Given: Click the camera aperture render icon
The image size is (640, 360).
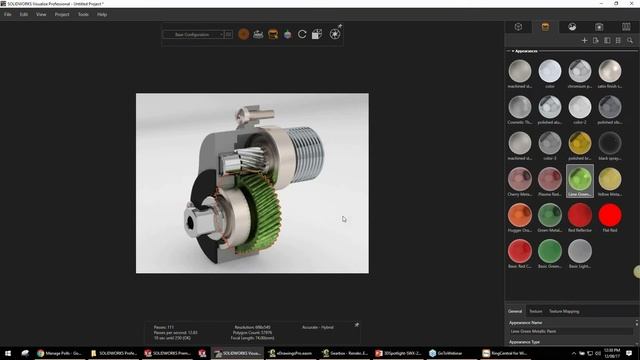Looking at the screenshot, I should click(335, 34).
